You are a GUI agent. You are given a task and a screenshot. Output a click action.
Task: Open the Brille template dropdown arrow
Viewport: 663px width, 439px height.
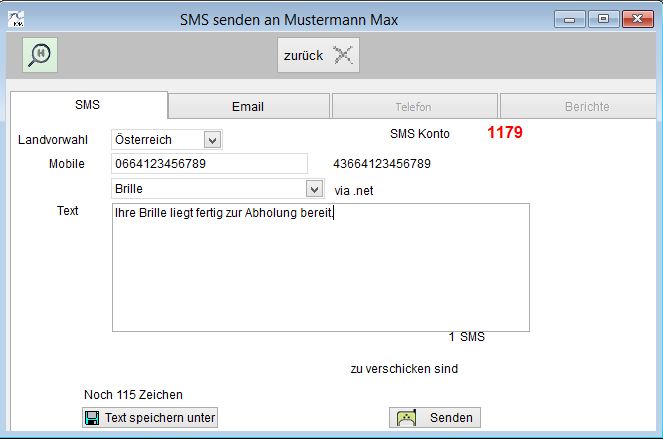point(314,188)
